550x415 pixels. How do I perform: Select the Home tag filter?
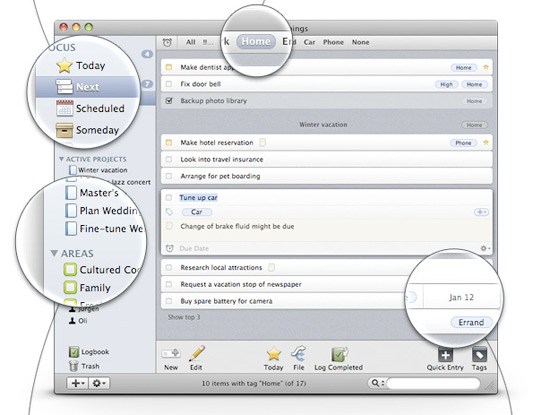[x=256, y=41]
